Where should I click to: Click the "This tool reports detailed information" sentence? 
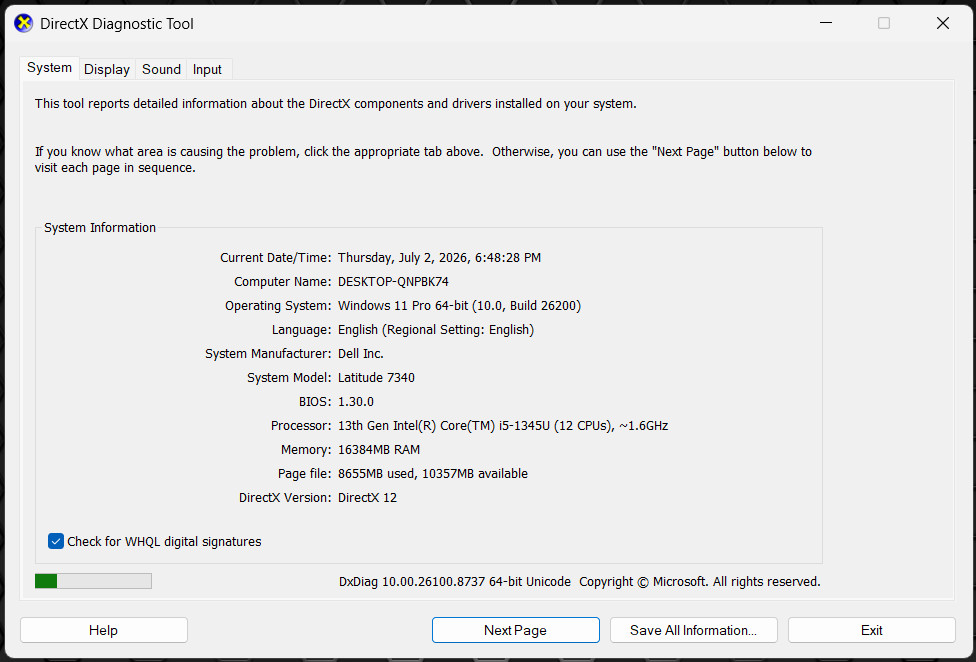point(336,104)
